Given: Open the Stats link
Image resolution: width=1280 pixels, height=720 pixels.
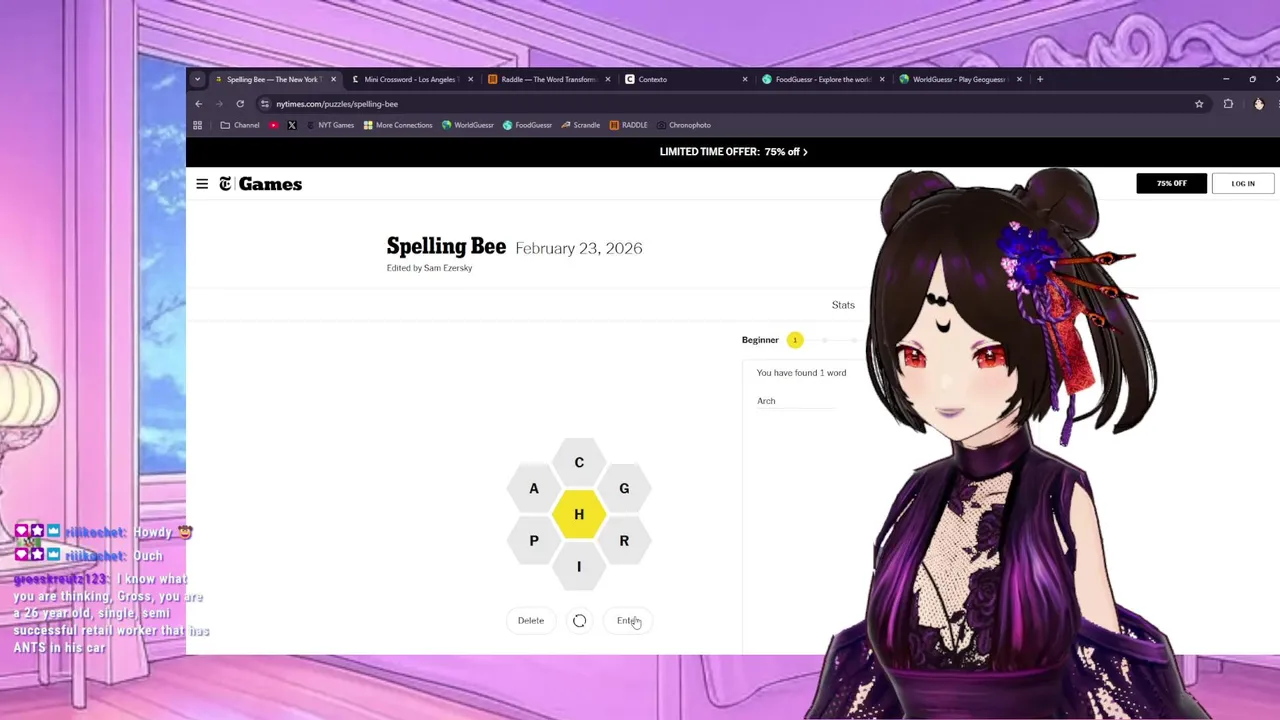Looking at the screenshot, I should [843, 305].
